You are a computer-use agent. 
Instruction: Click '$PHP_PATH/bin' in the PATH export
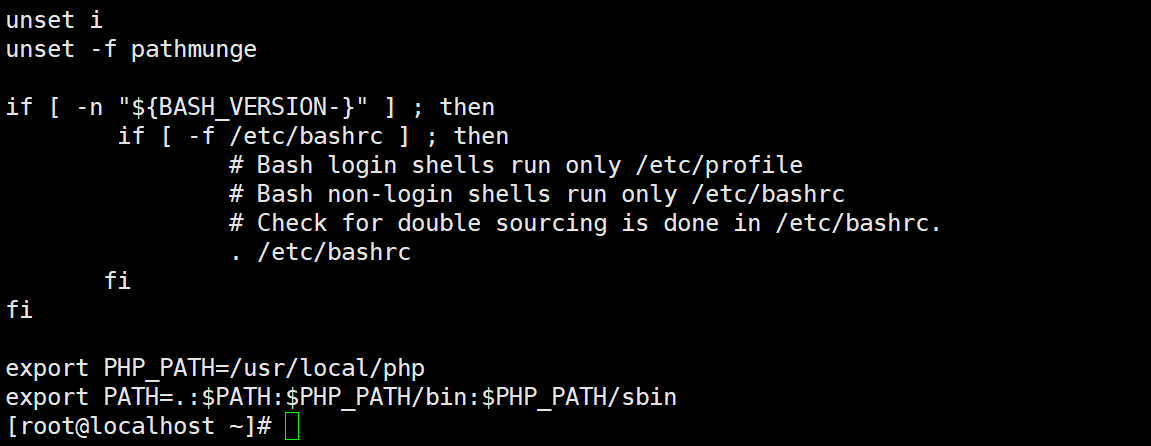[376, 398]
